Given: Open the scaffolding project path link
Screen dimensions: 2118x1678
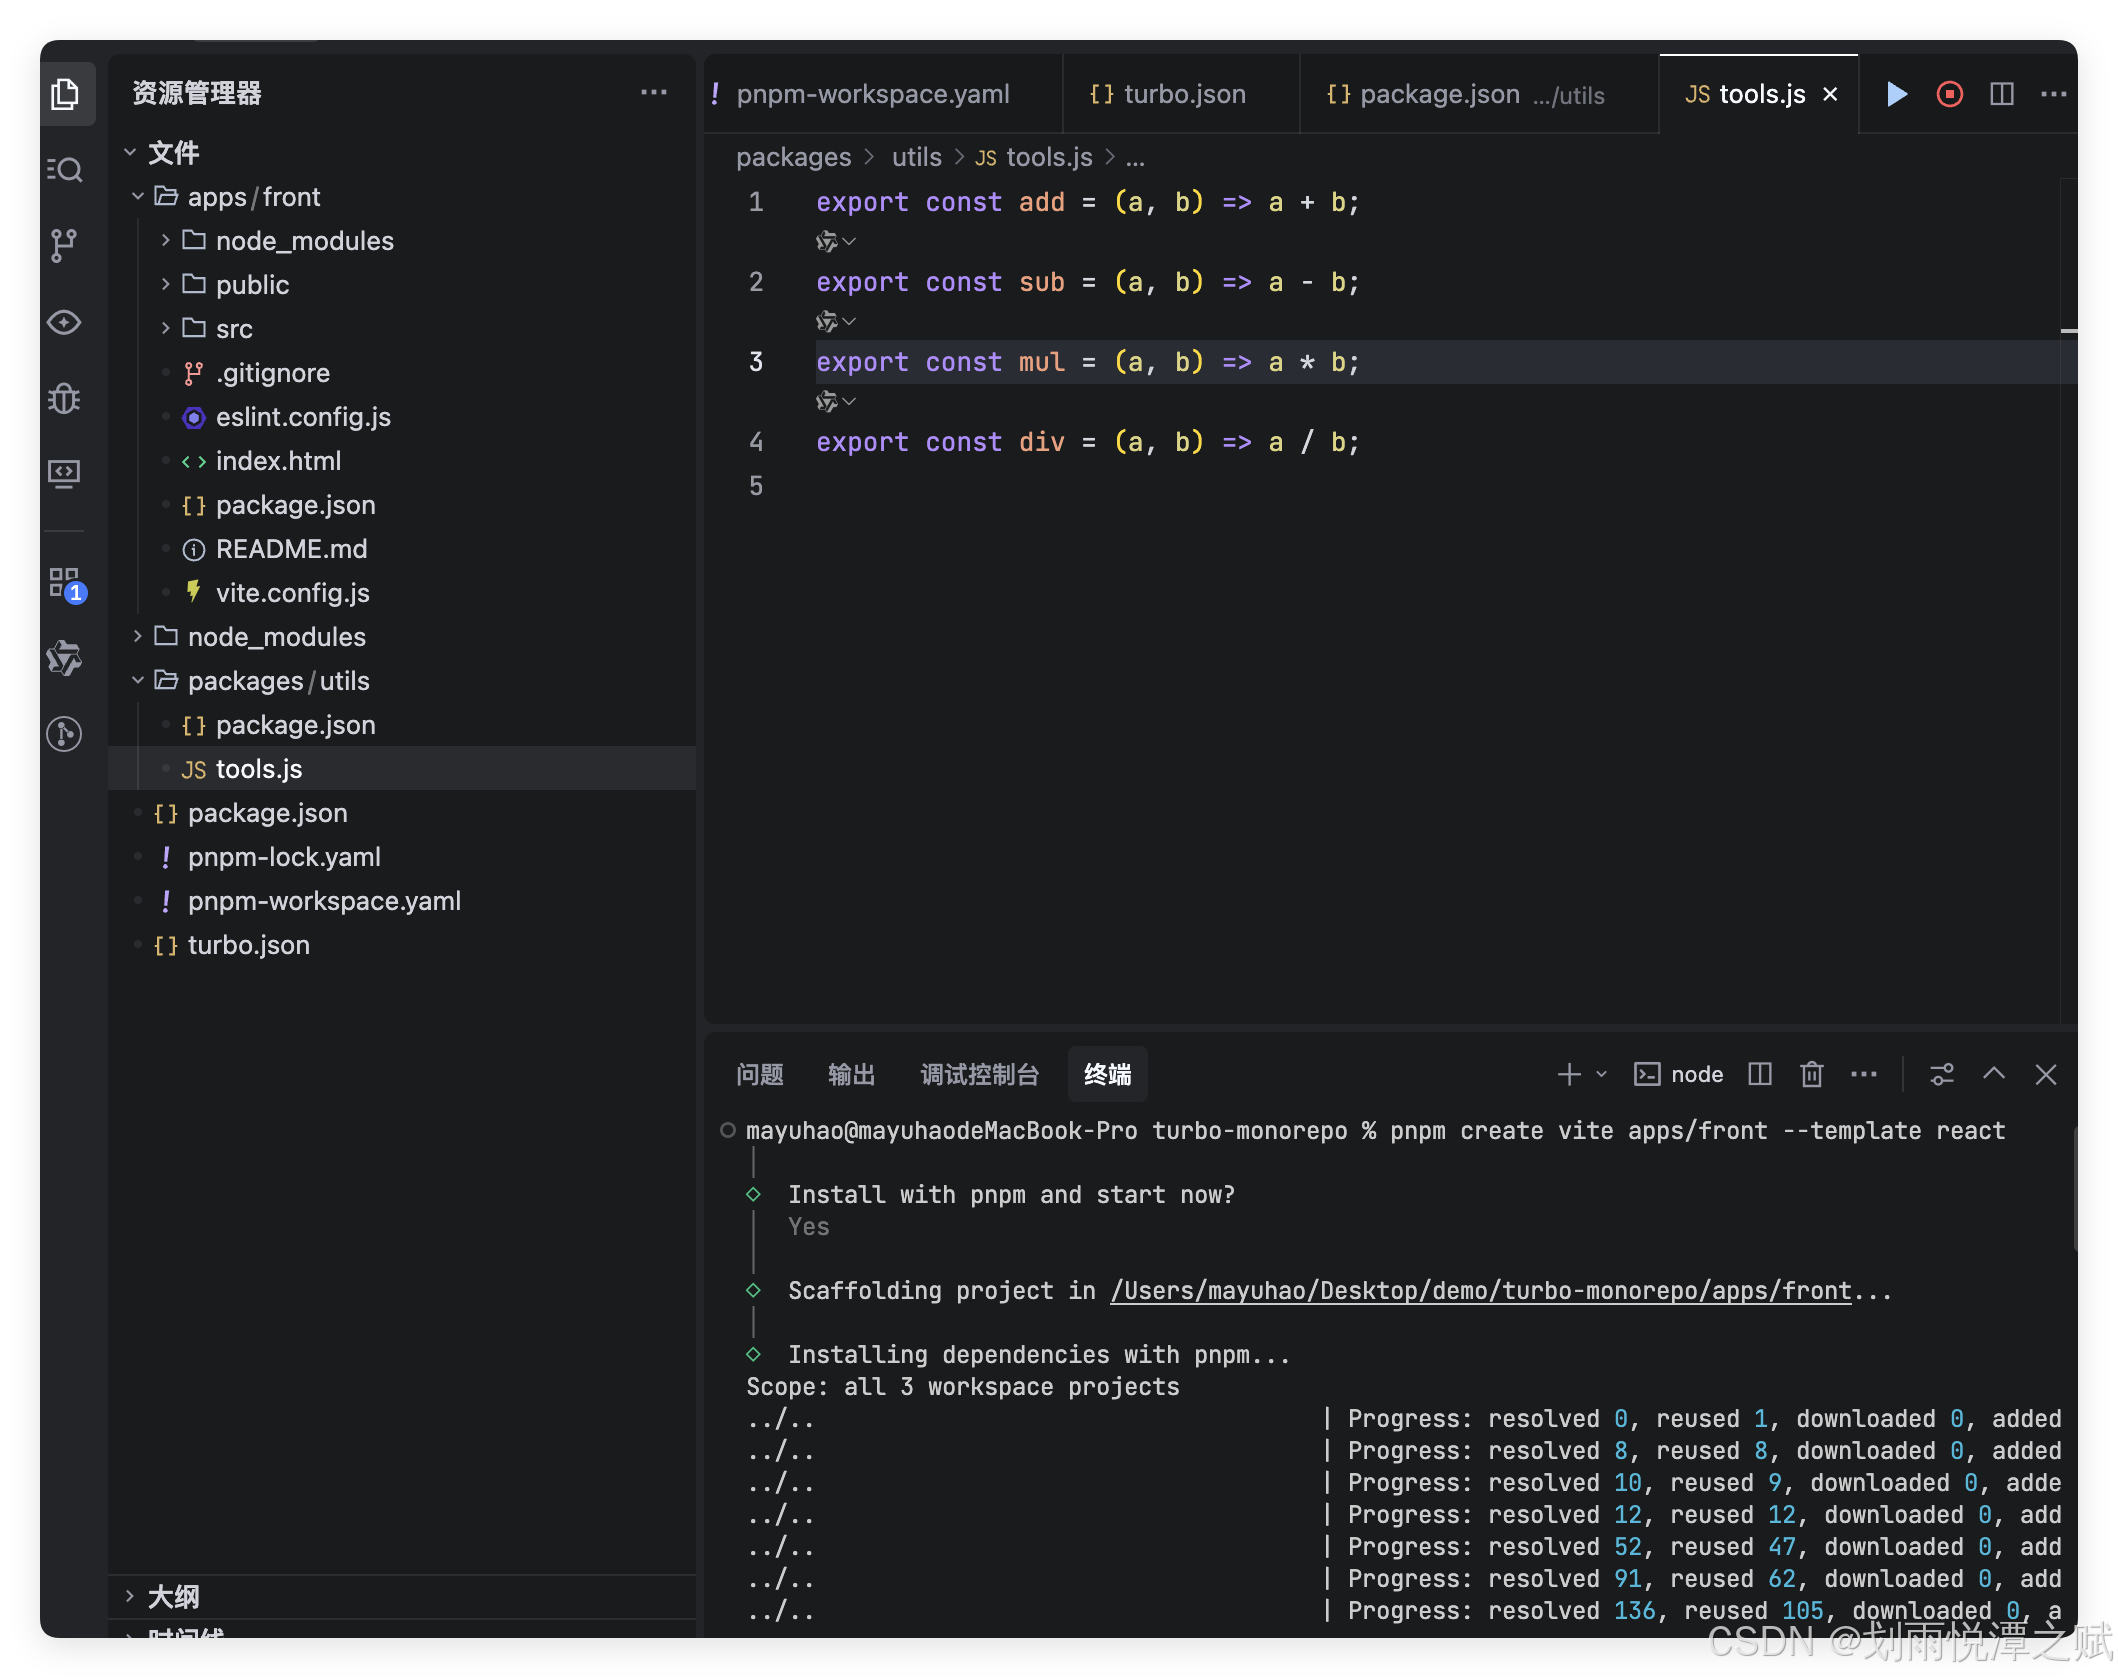Looking at the screenshot, I should (x=1480, y=1291).
